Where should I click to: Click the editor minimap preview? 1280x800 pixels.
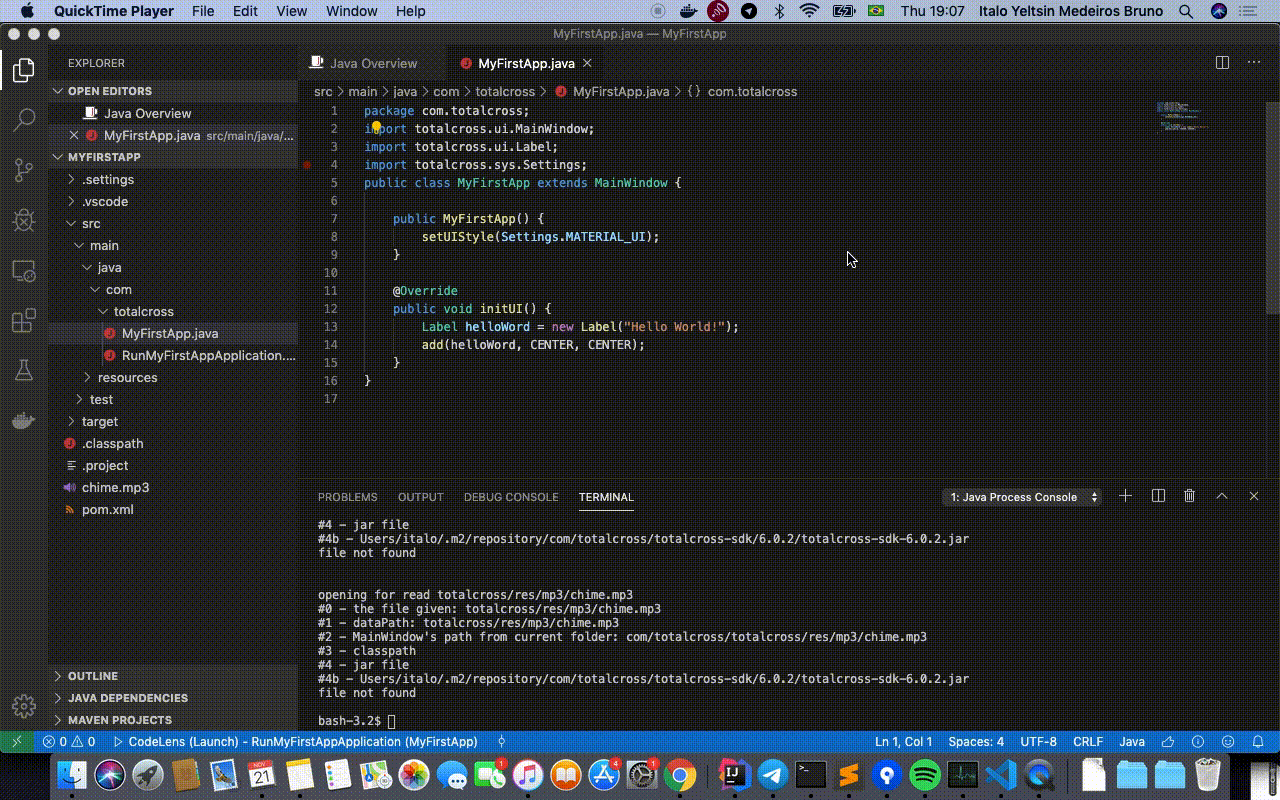tap(1183, 117)
